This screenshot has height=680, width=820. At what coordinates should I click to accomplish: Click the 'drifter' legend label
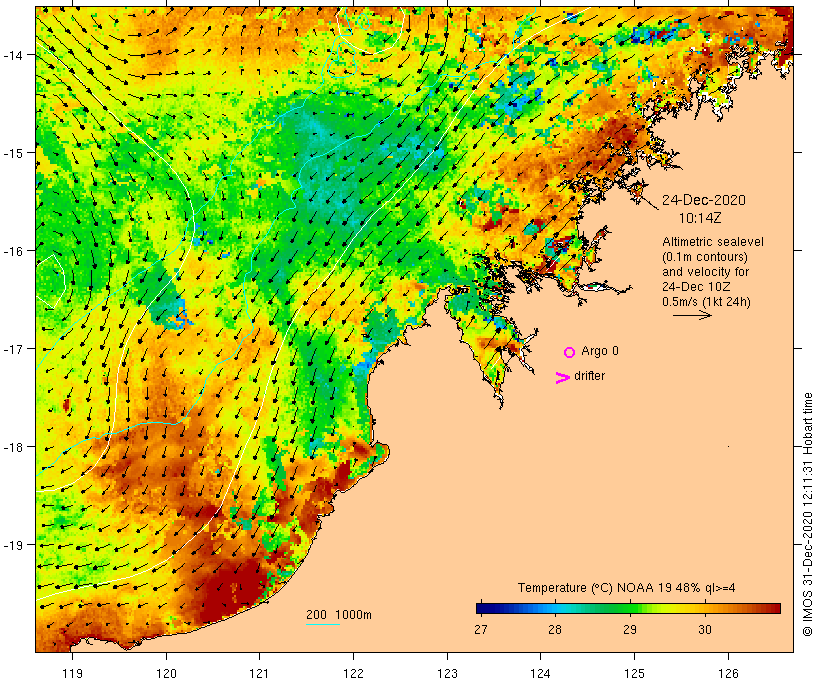pos(589,376)
